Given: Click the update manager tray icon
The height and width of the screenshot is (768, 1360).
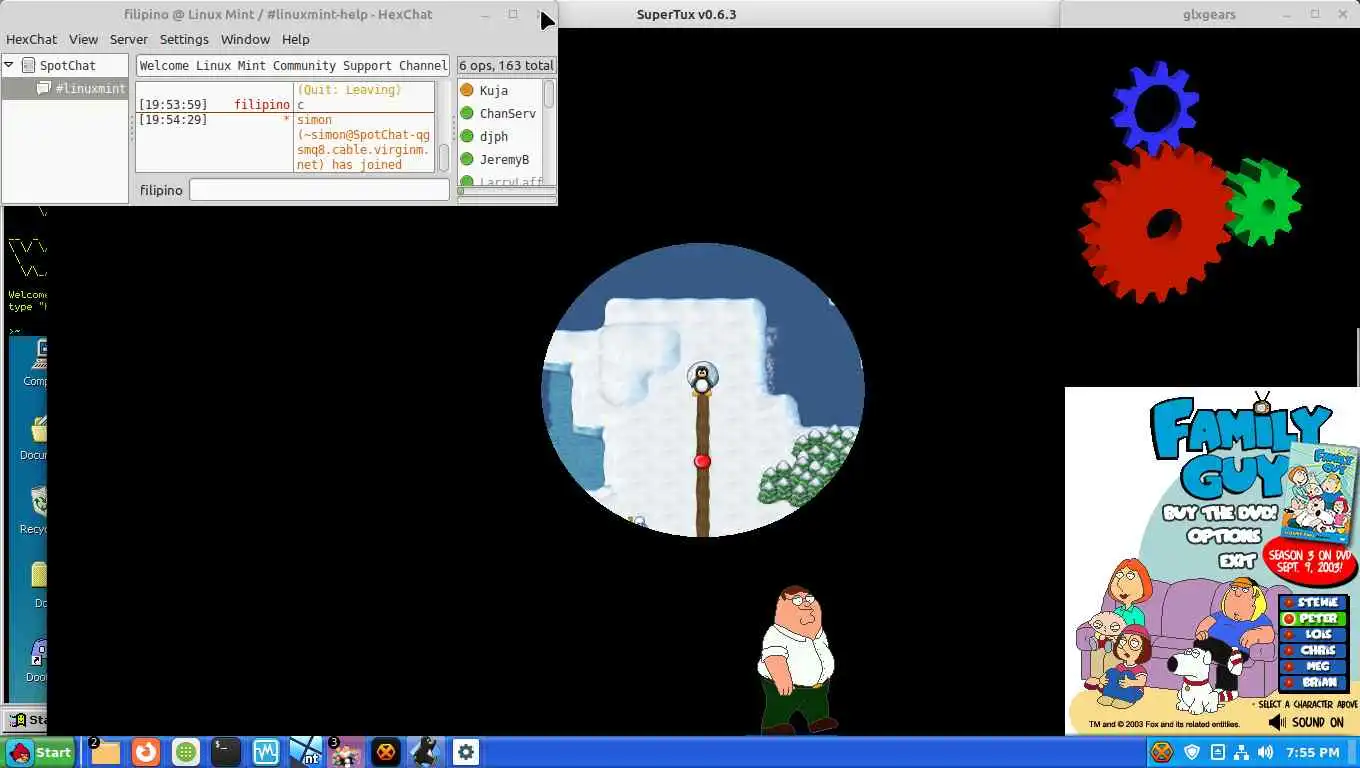Looking at the screenshot, I should [x=1217, y=752].
